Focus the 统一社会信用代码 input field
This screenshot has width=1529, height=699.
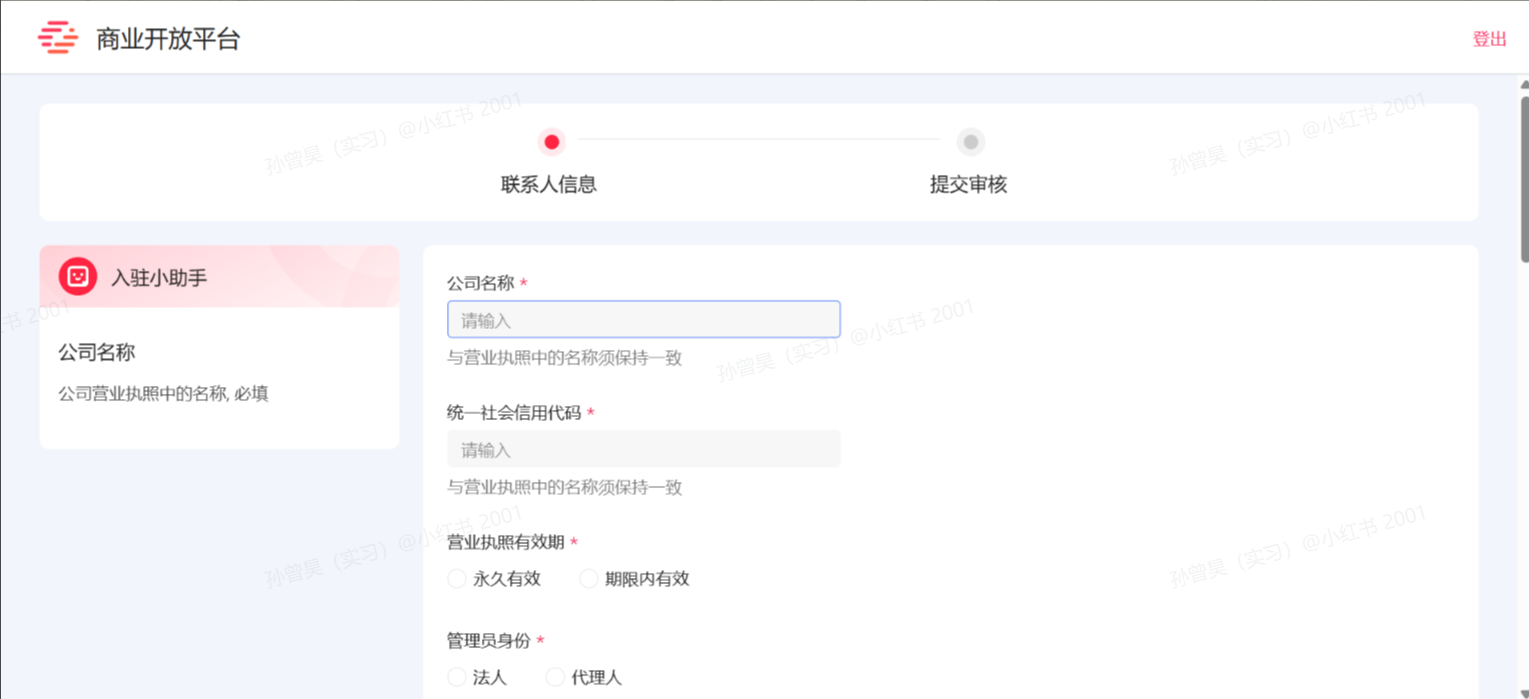point(644,449)
